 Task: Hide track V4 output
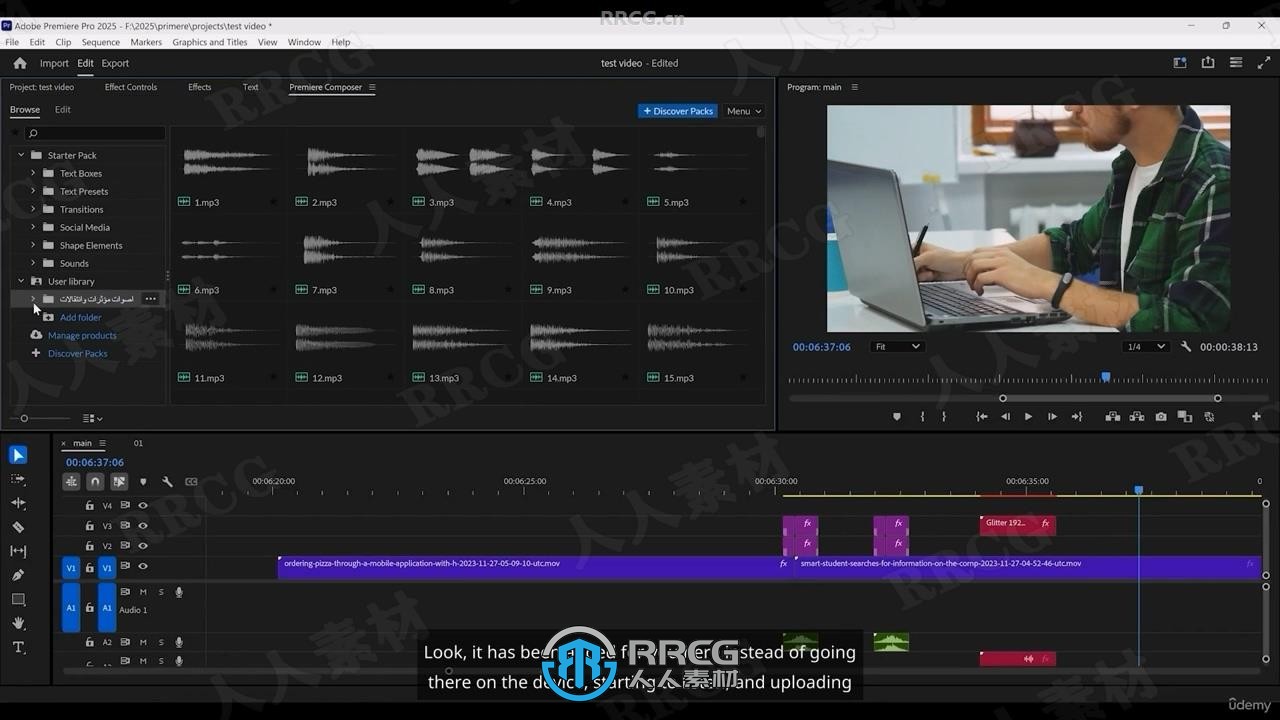pyautogui.click(x=143, y=506)
